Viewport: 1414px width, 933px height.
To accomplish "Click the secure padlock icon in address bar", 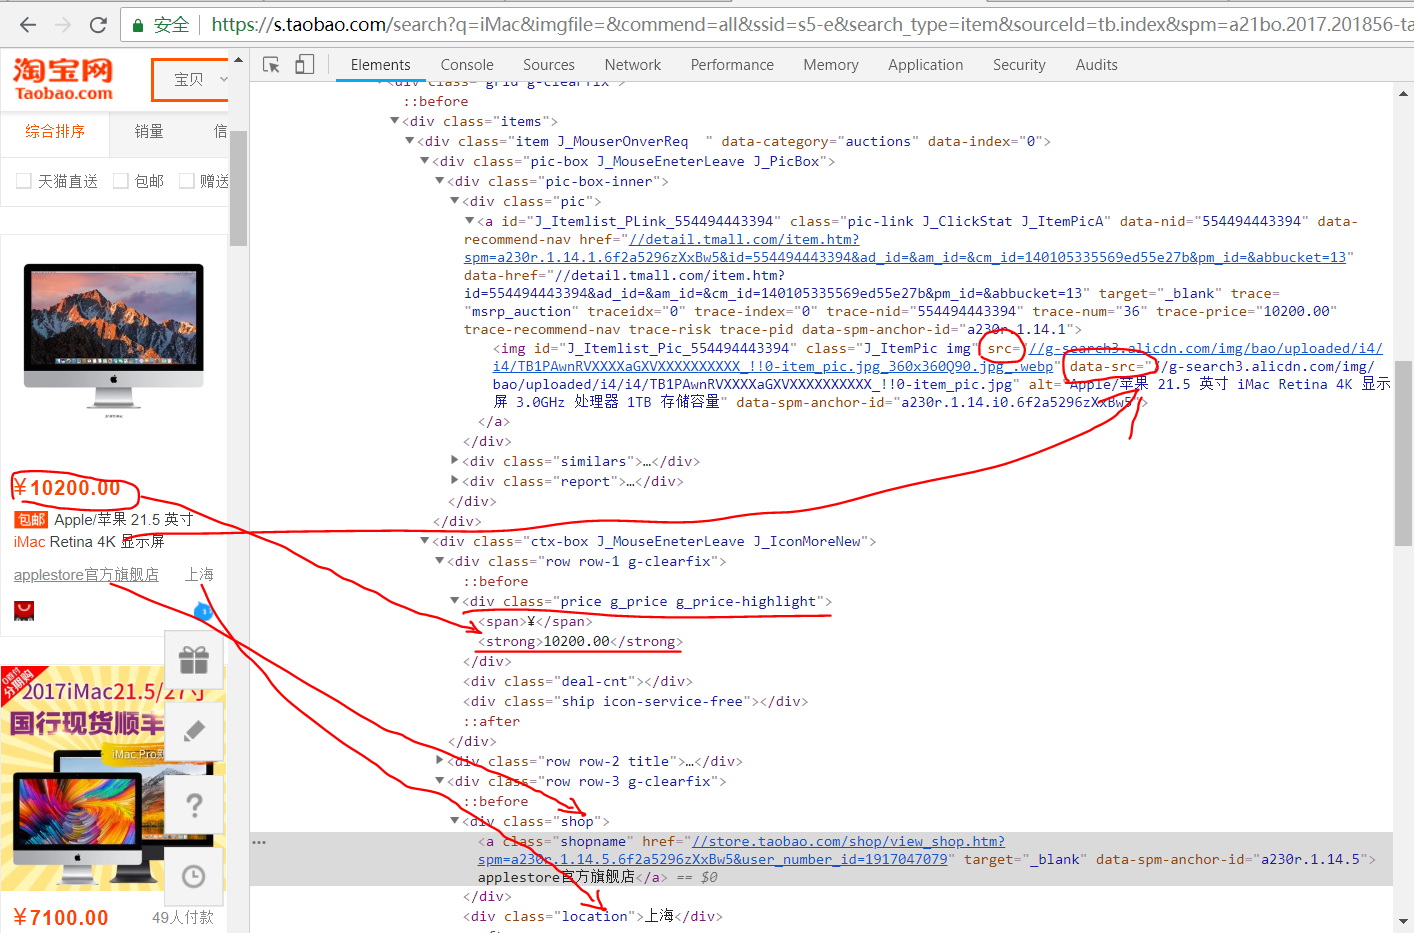I will [138, 24].
